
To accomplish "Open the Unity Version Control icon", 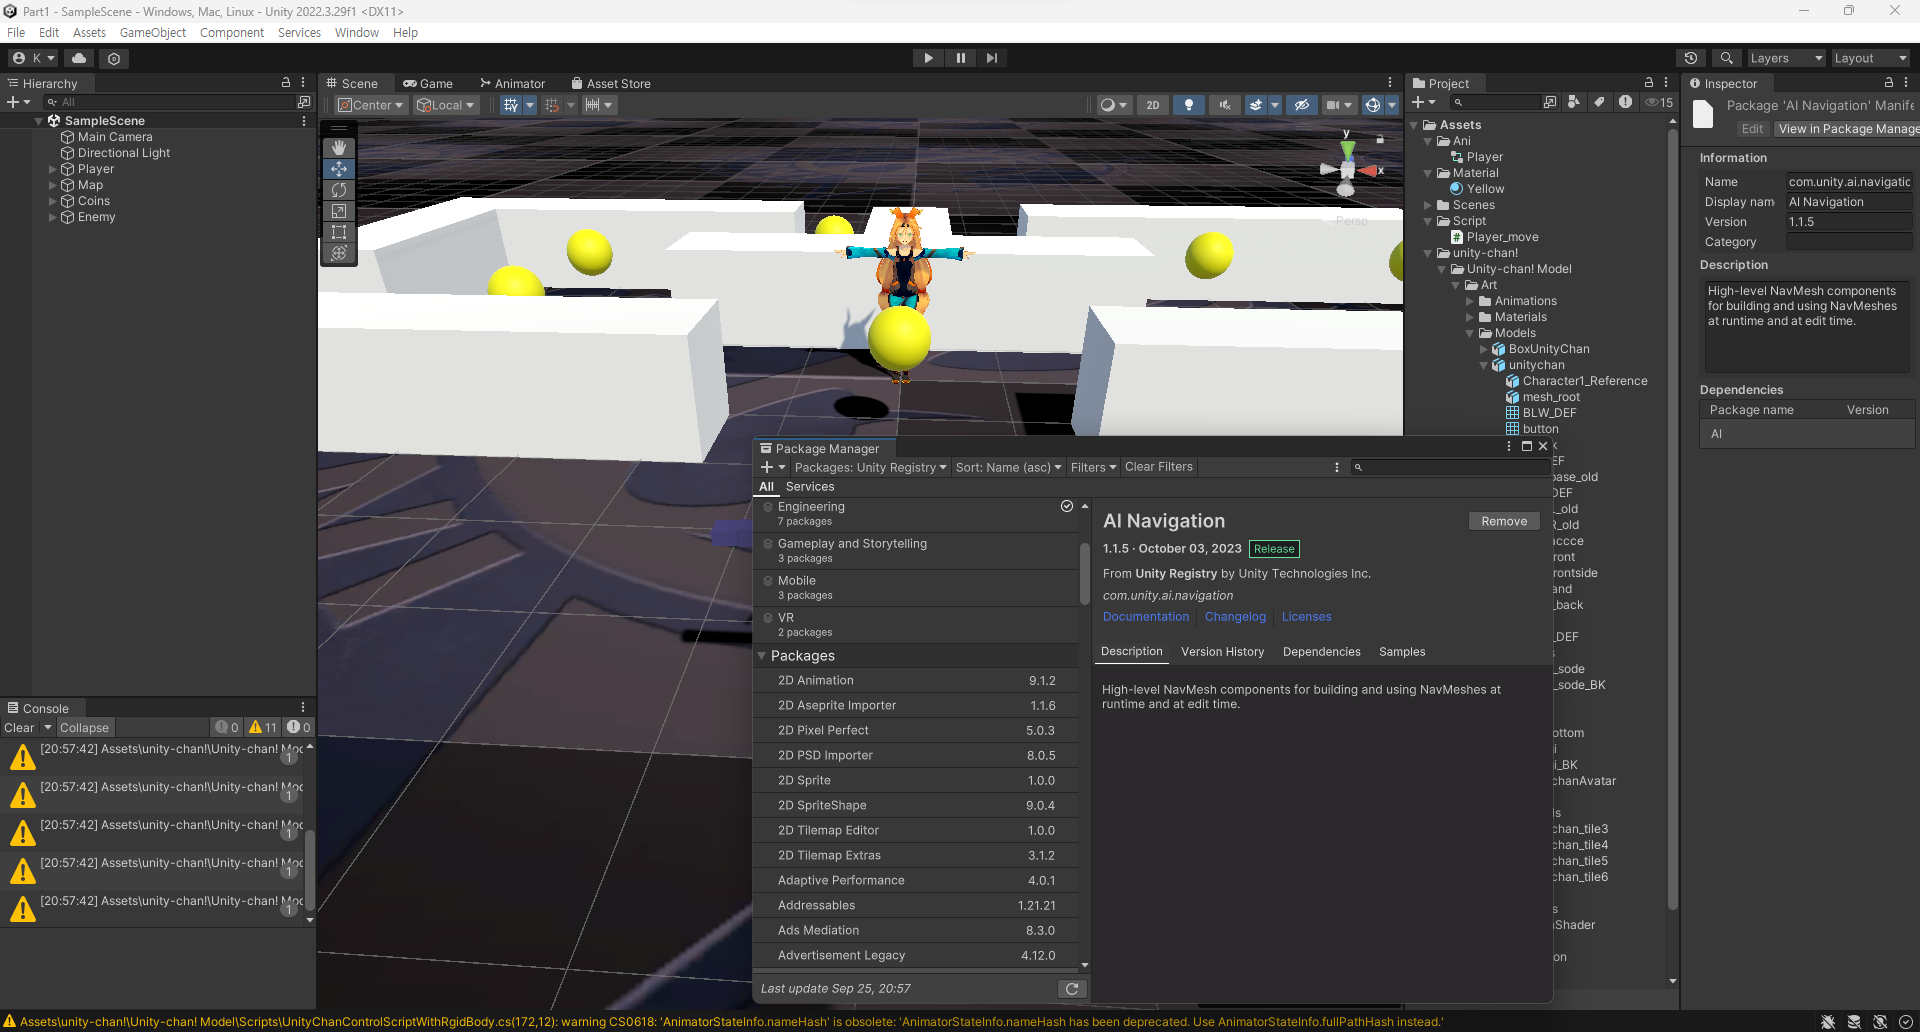I will tap(114, 58).
